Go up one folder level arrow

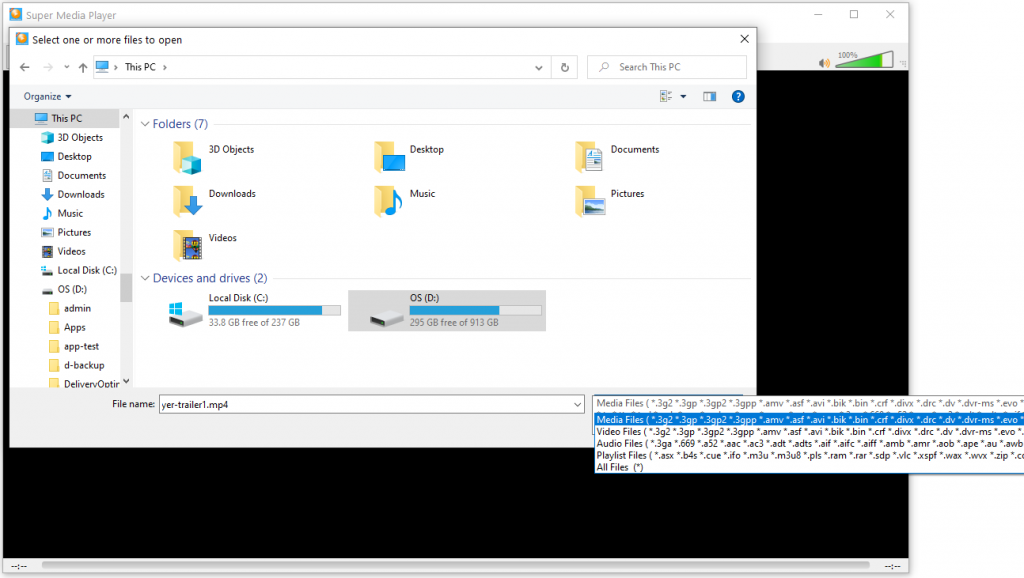point(83,67)
